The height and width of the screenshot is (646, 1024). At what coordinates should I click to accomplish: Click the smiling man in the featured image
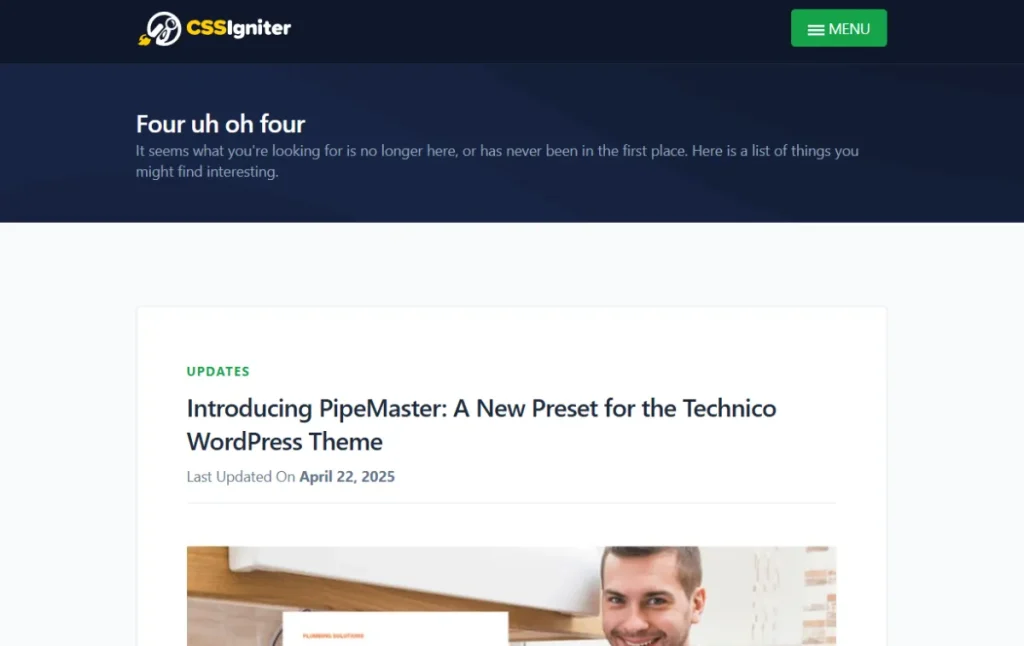pos(653,596)
